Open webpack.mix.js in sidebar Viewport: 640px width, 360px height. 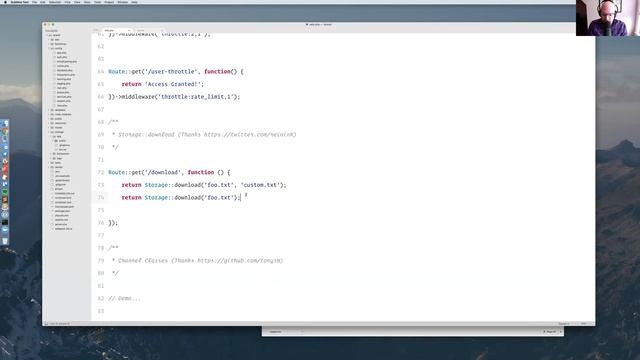(63, 229)
